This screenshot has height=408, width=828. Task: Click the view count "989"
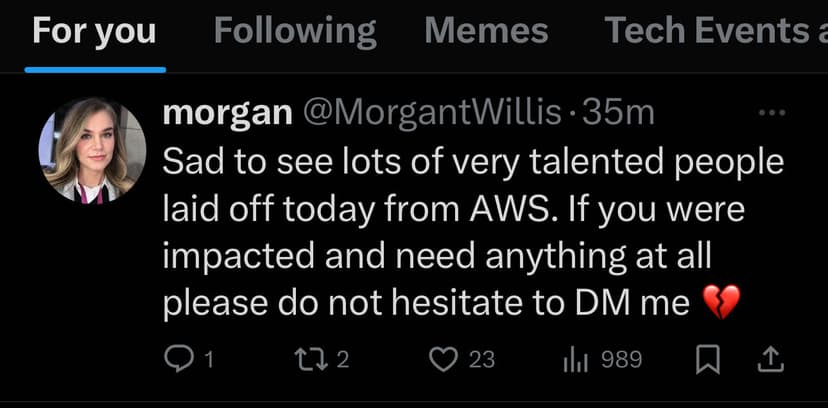click(622, 359)
